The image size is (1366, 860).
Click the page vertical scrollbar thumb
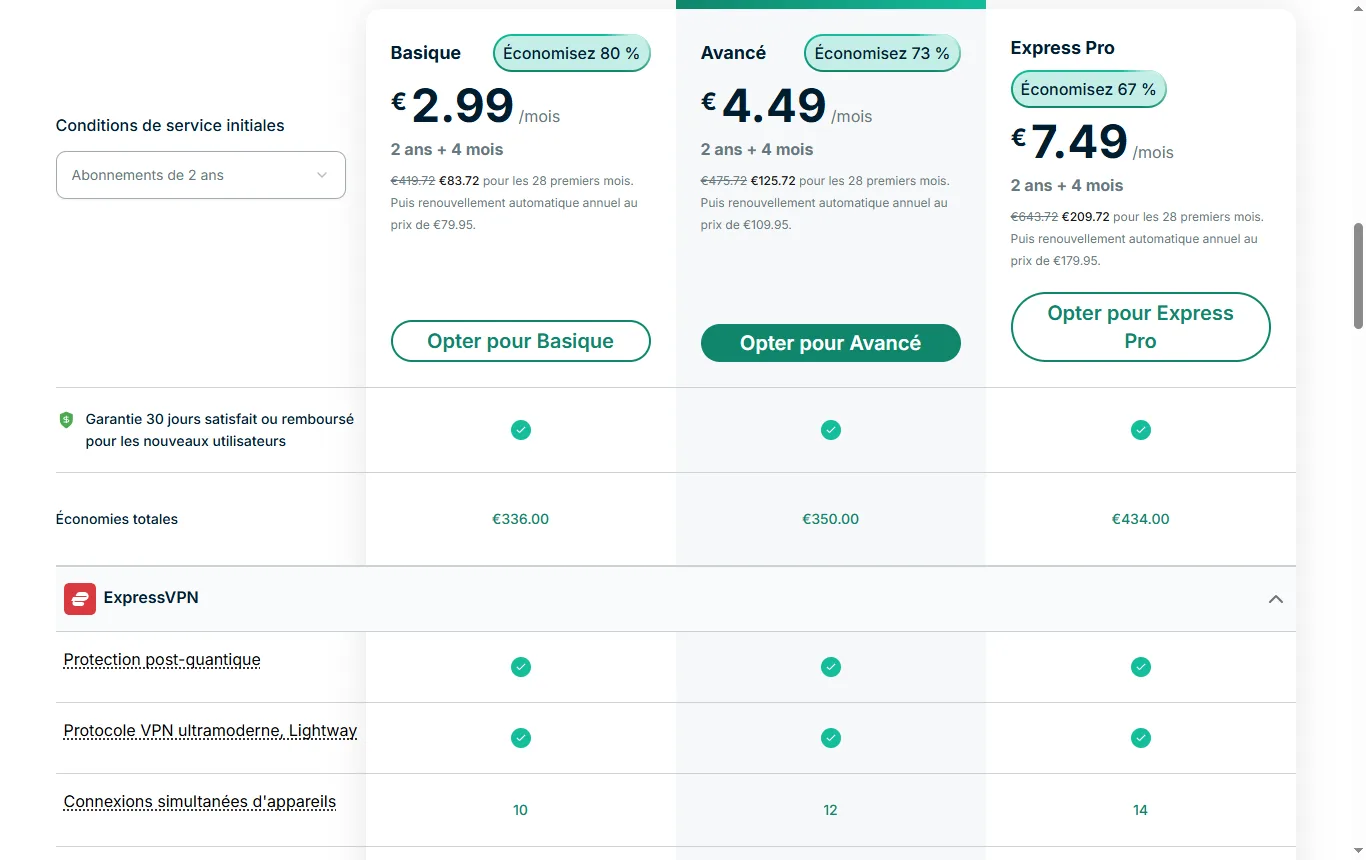[1358, 275]
